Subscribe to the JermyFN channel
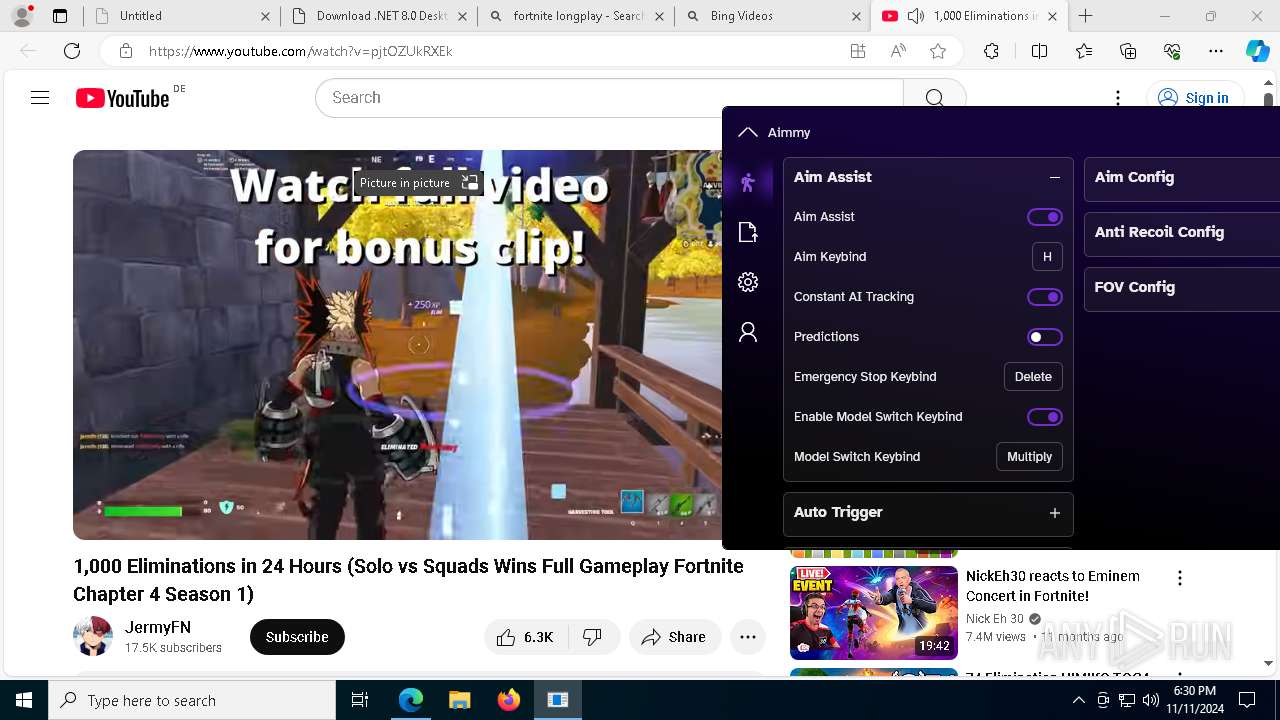1280x720 pixels. tap(297, 637)
